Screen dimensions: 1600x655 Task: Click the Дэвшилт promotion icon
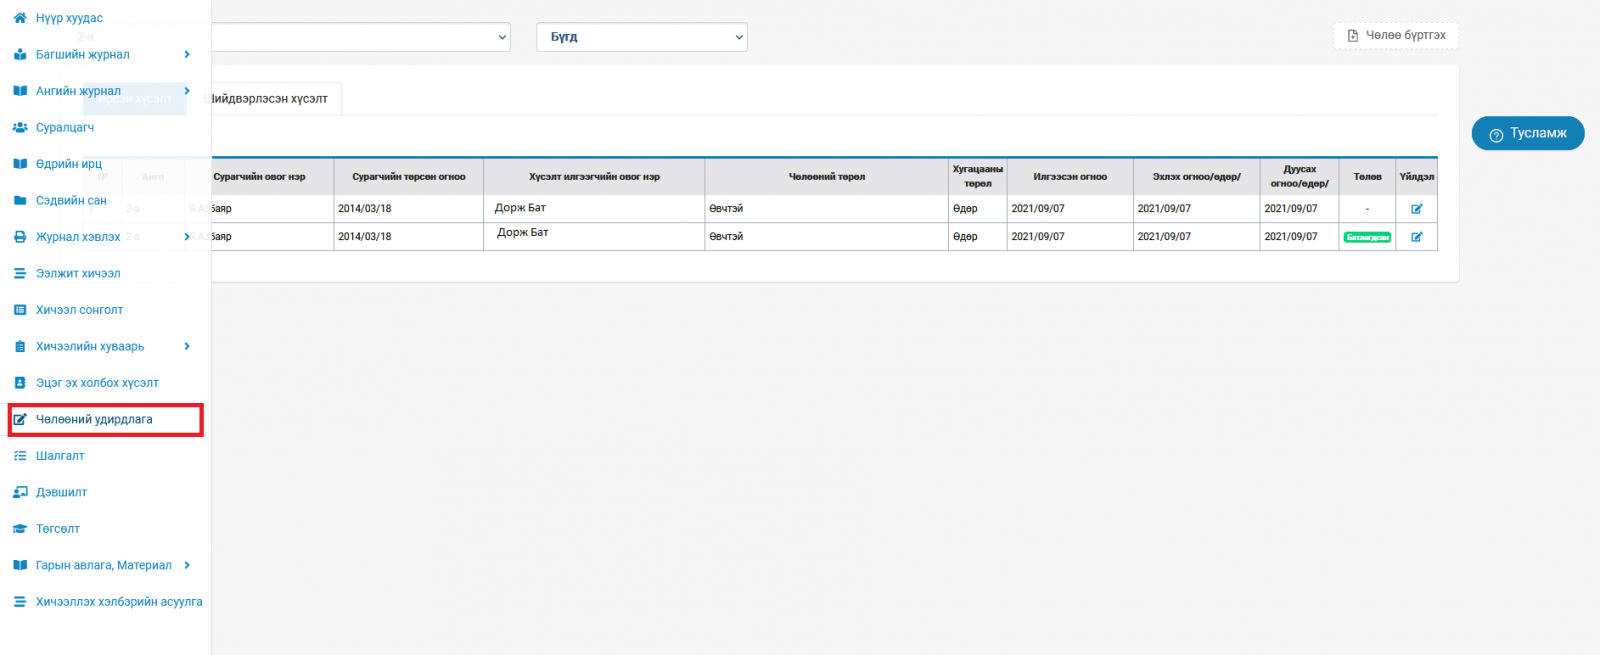20,492
